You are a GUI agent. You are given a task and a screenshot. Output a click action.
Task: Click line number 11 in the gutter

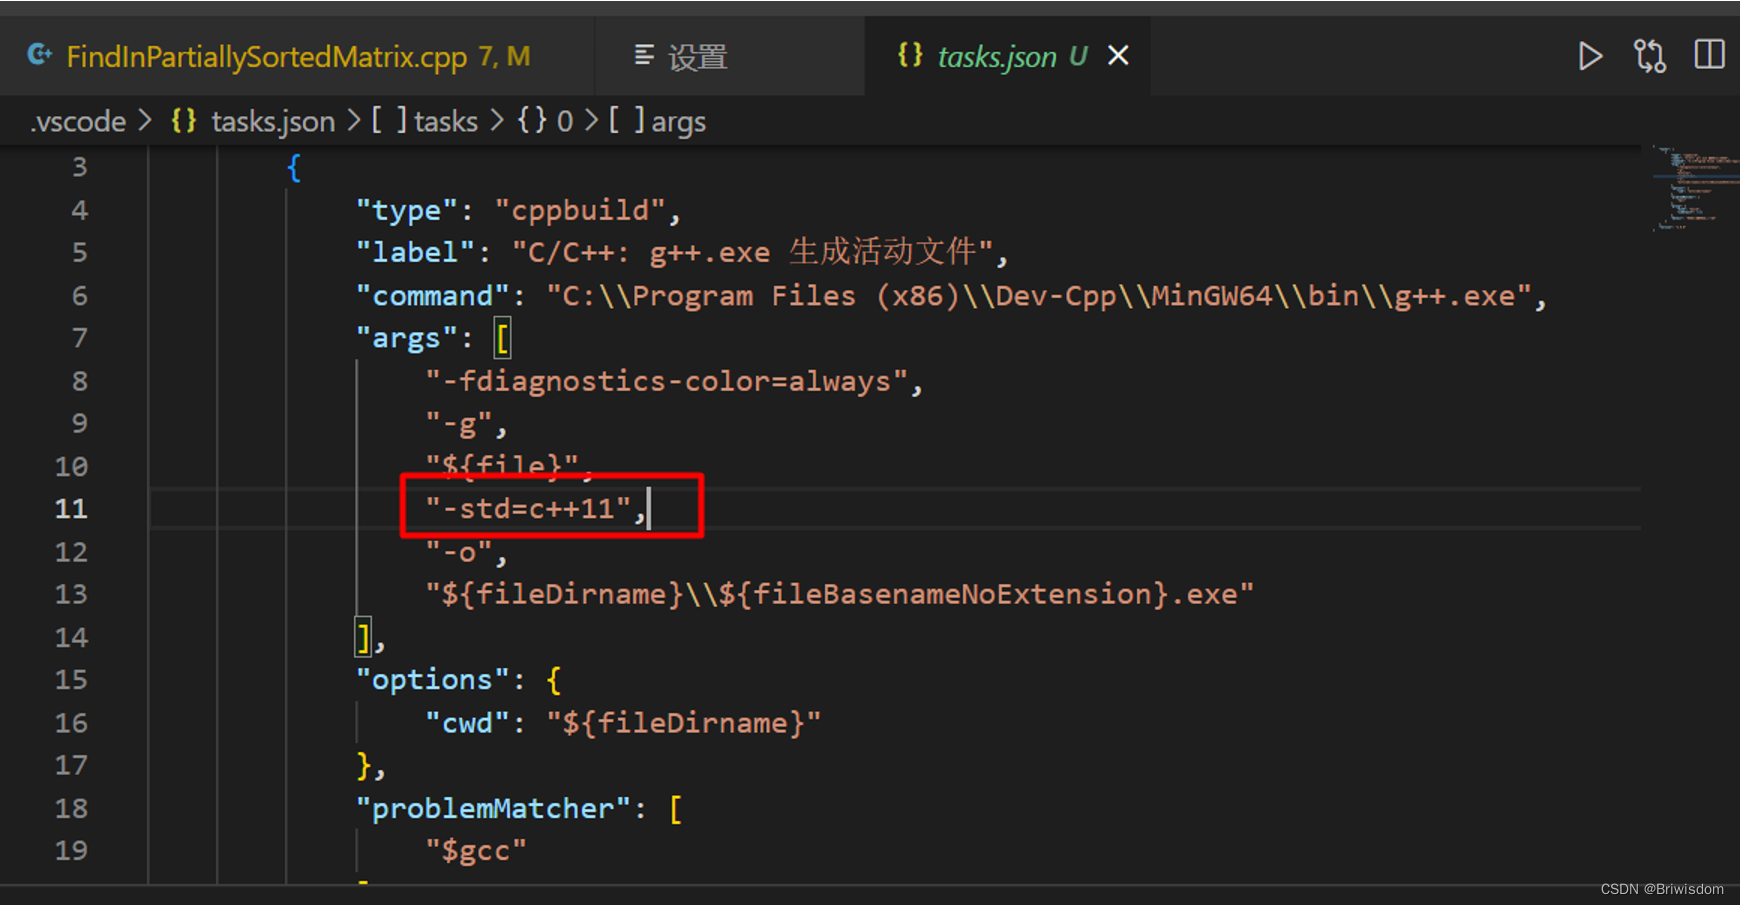click(x=71, y=508)
